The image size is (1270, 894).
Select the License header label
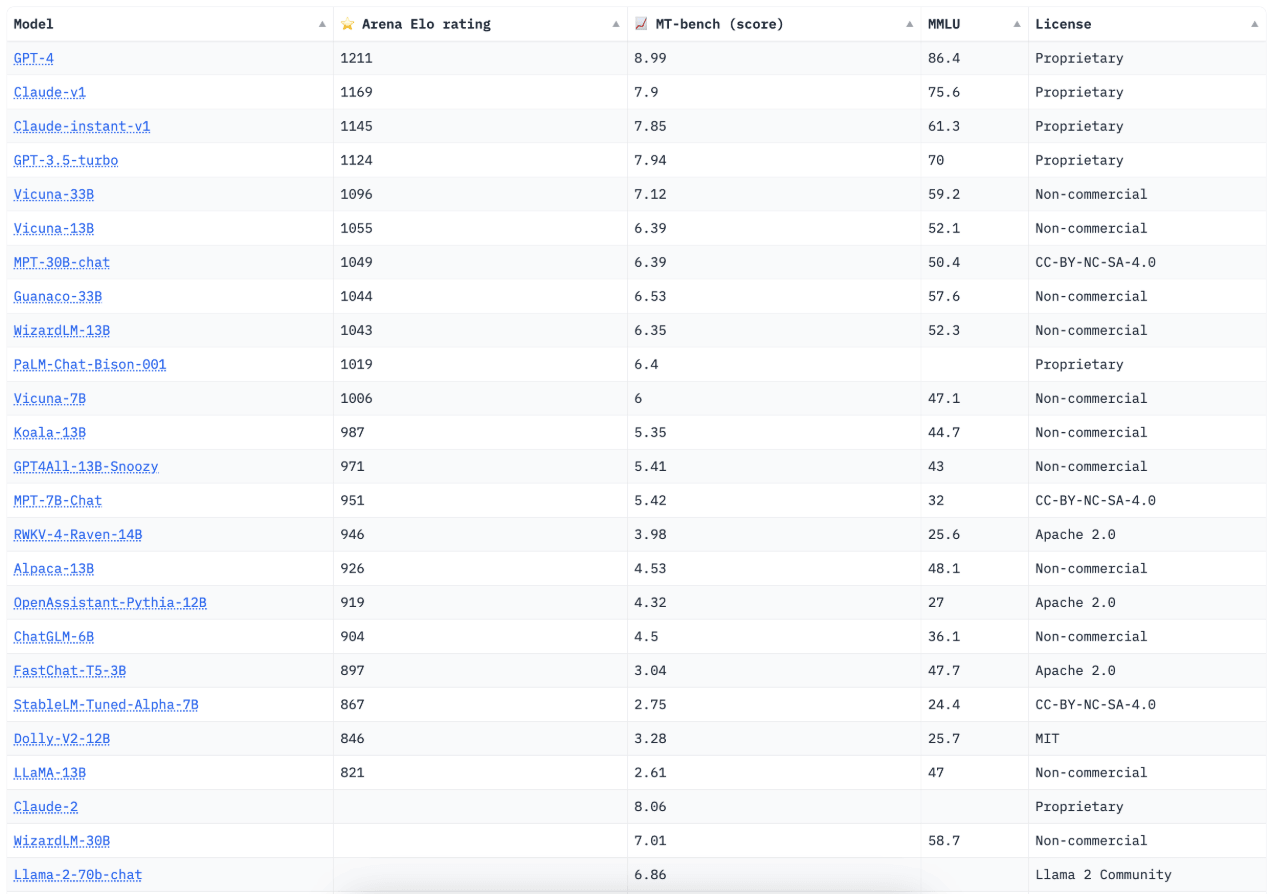pos(1063,24)
